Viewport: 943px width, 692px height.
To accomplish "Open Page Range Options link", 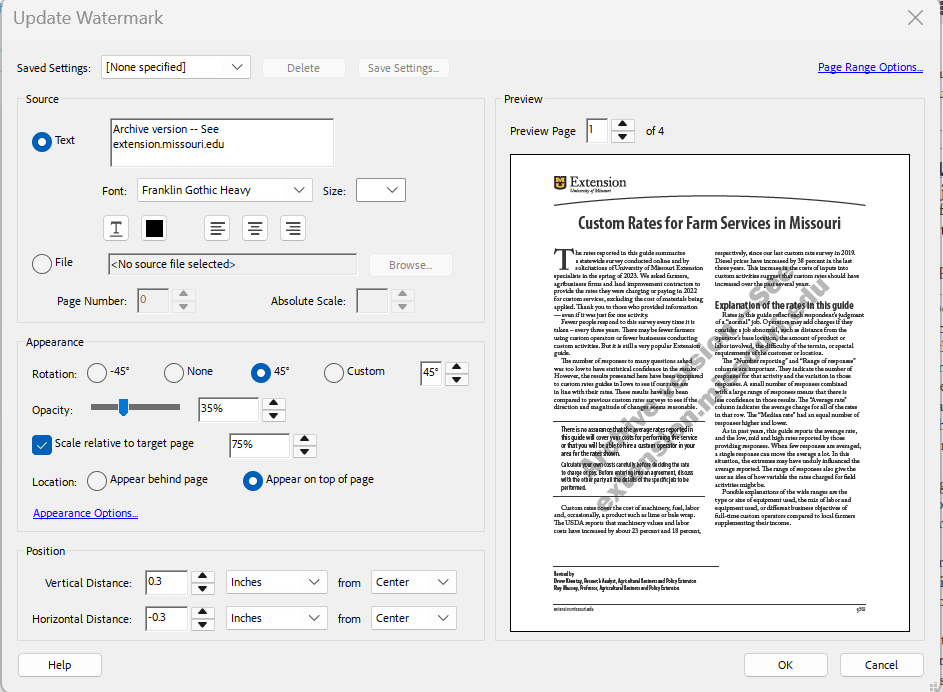I will coord(870,67).
